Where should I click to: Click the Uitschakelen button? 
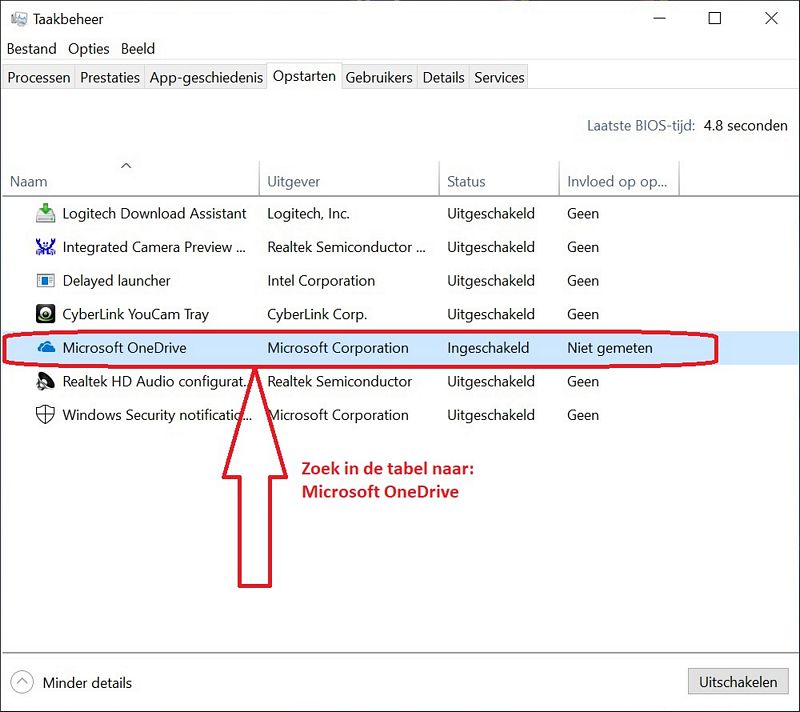(x=738, y=682)
